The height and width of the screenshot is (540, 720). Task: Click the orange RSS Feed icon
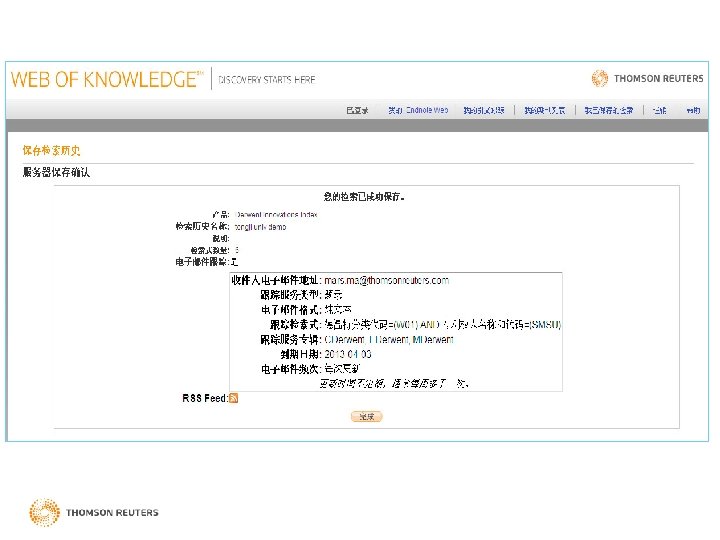(233, 398)
